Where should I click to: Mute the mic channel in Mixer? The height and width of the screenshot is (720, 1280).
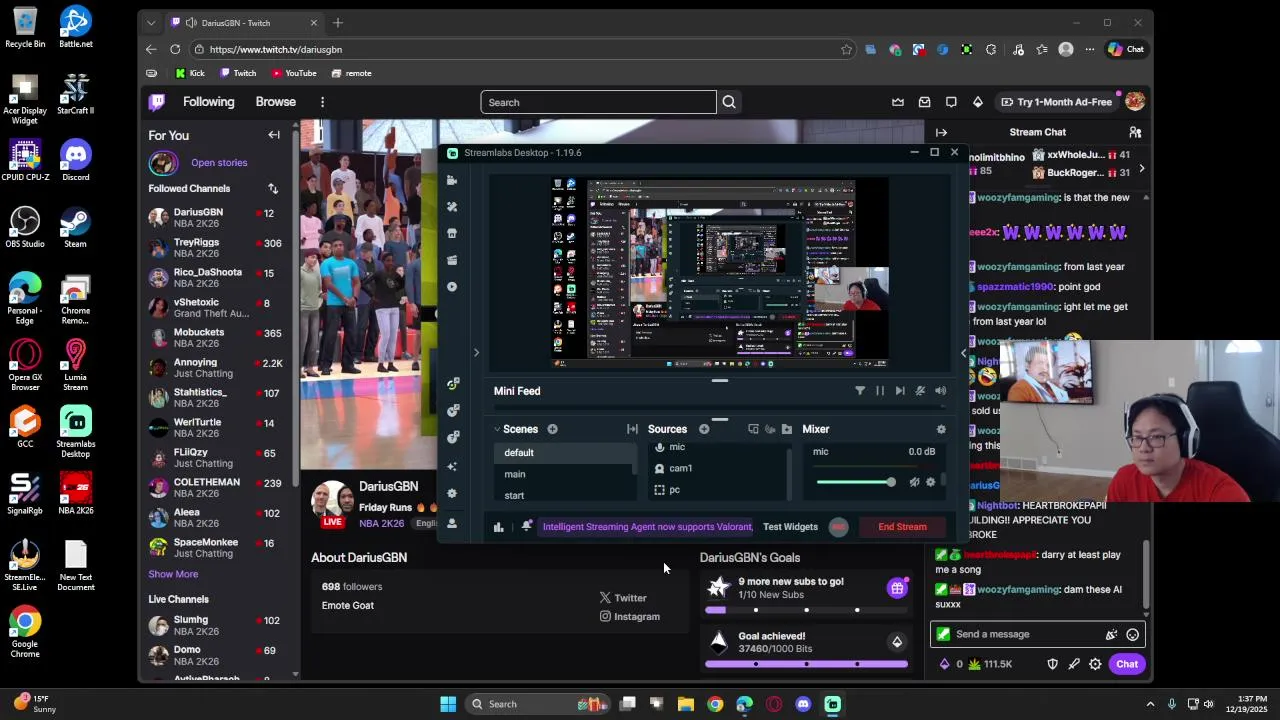point(914,482)
